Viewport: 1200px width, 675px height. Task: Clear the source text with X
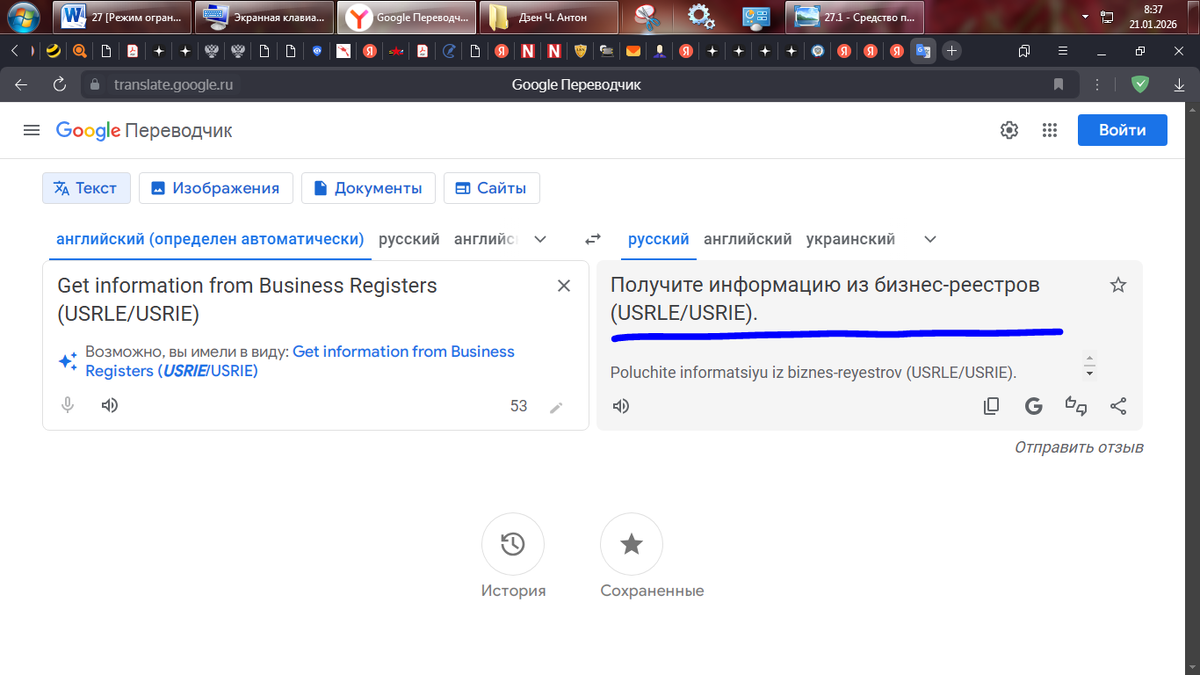pos(564,286)
